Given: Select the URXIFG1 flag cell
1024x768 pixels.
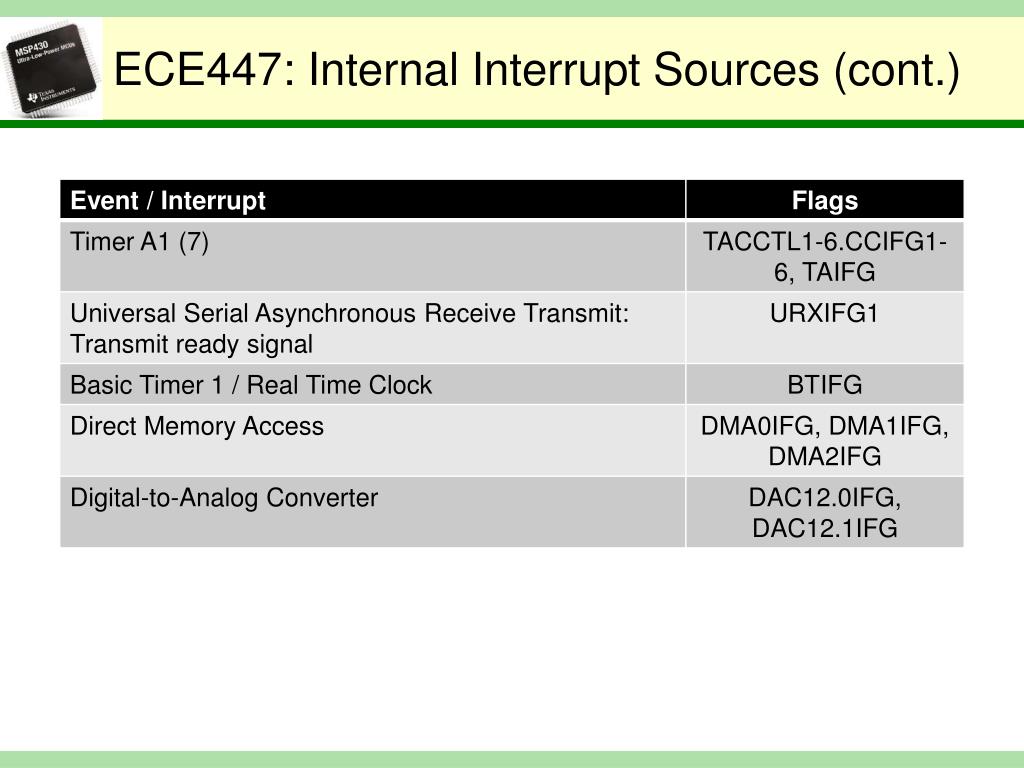Looking at the screenshot, I should pos(825,328).
